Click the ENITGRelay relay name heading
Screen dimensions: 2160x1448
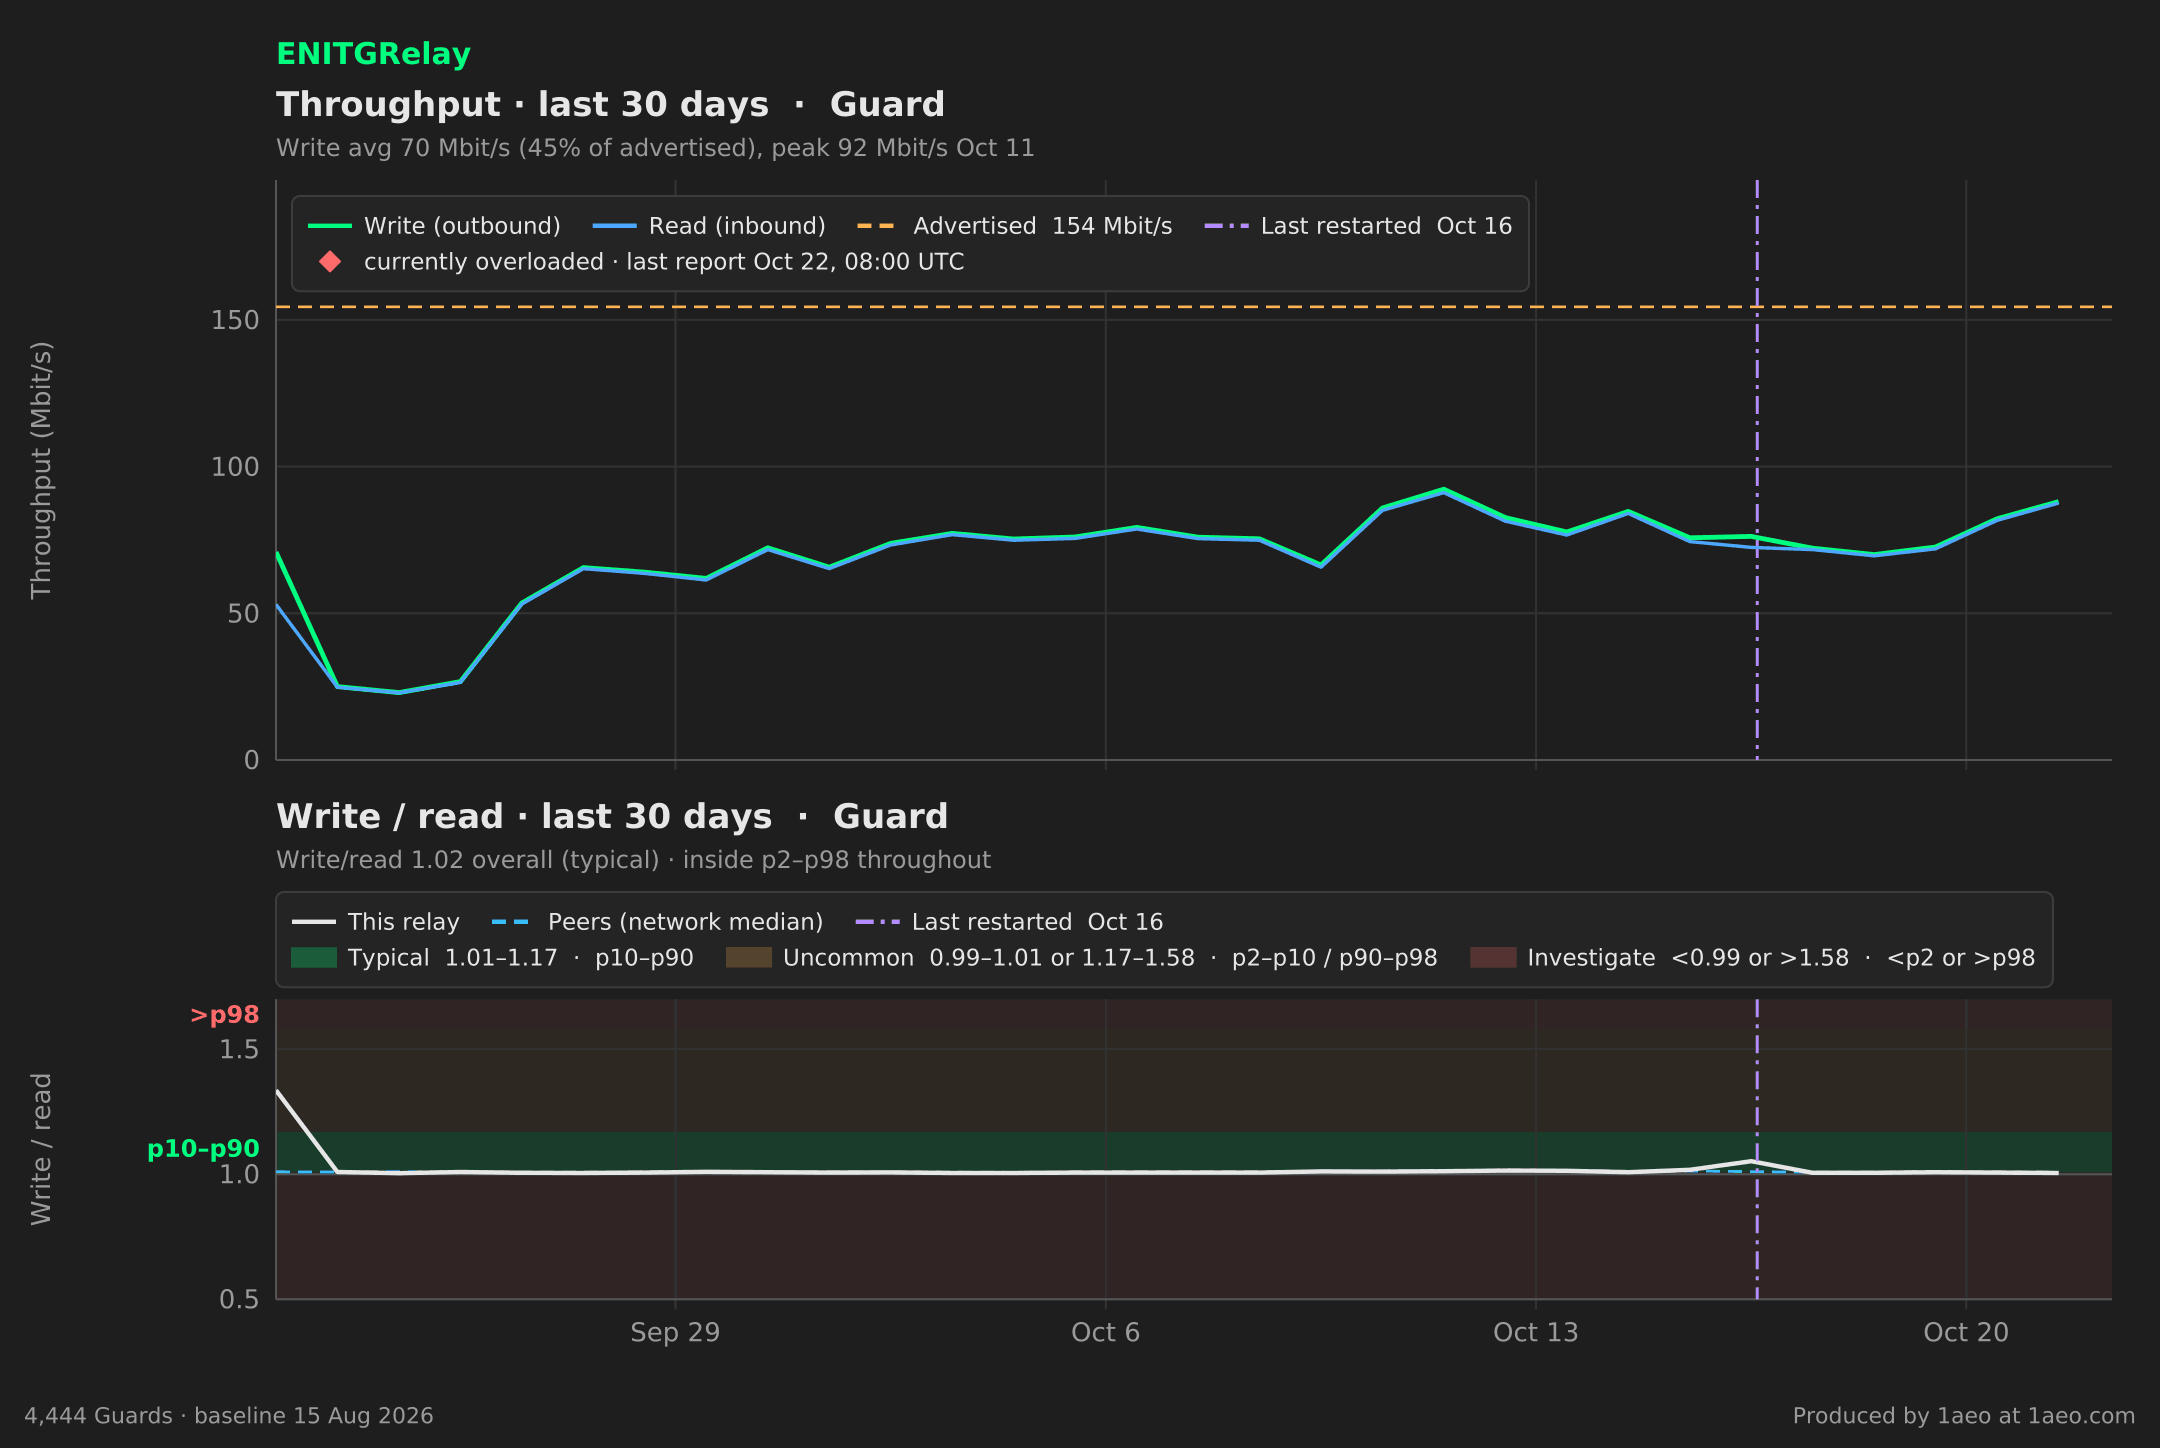tap(373, 54)
